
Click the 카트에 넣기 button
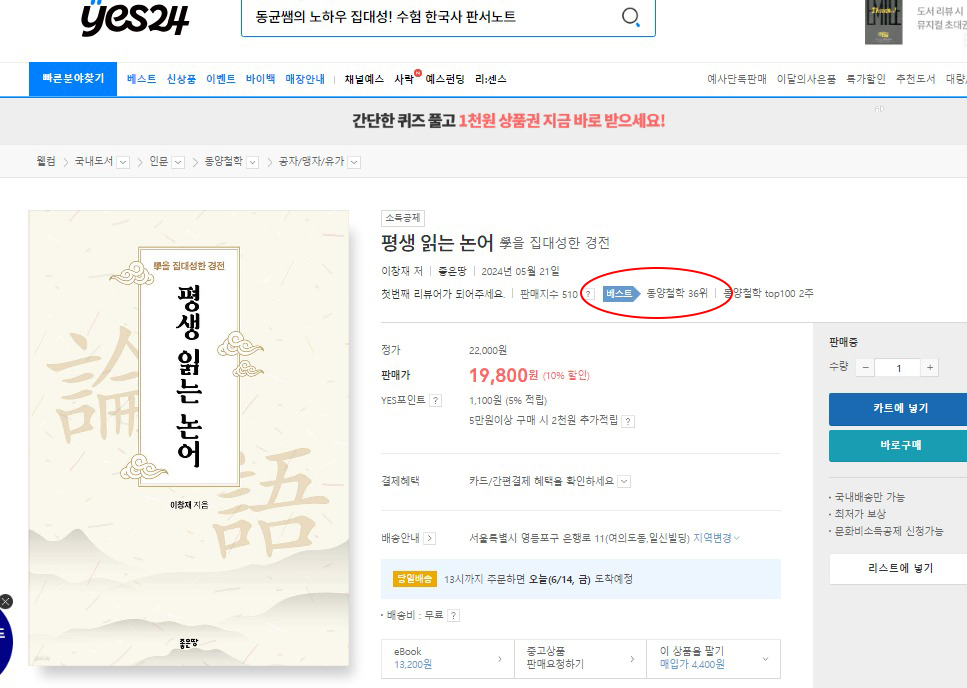(x=898, y=409)
